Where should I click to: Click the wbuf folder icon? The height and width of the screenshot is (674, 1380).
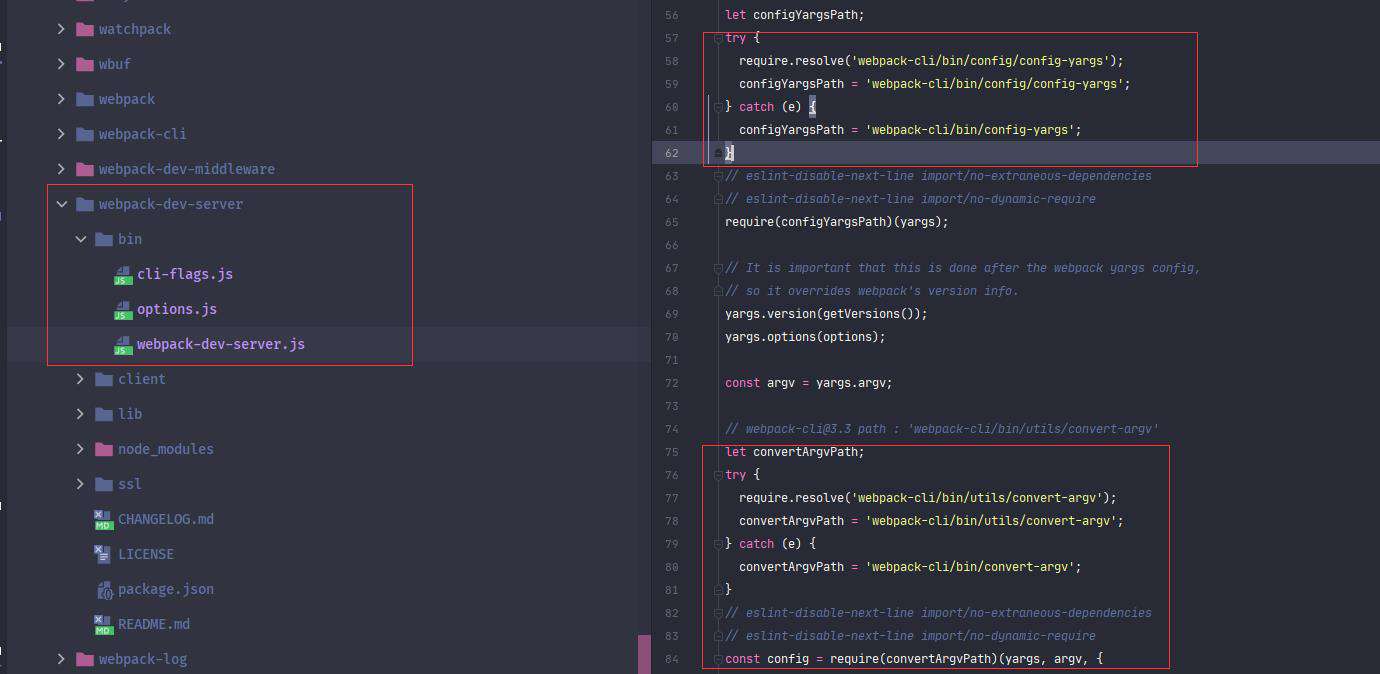[x=84, y=64]
